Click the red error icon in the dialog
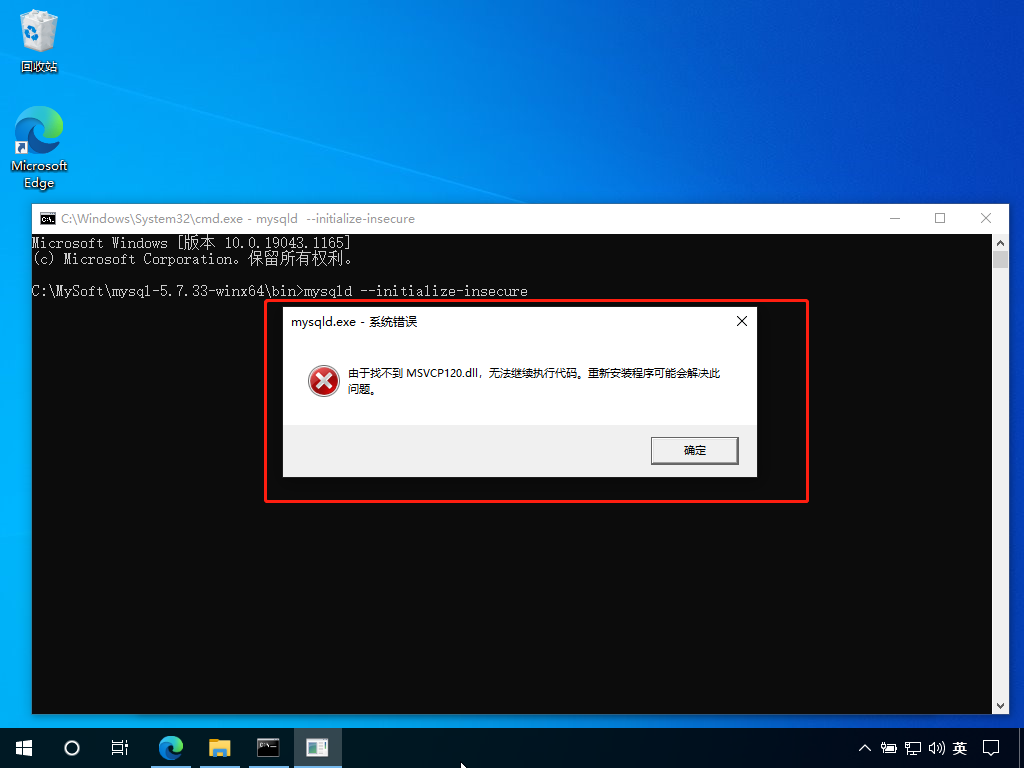The image size is (1024, 768). click(x=323, y=382)
